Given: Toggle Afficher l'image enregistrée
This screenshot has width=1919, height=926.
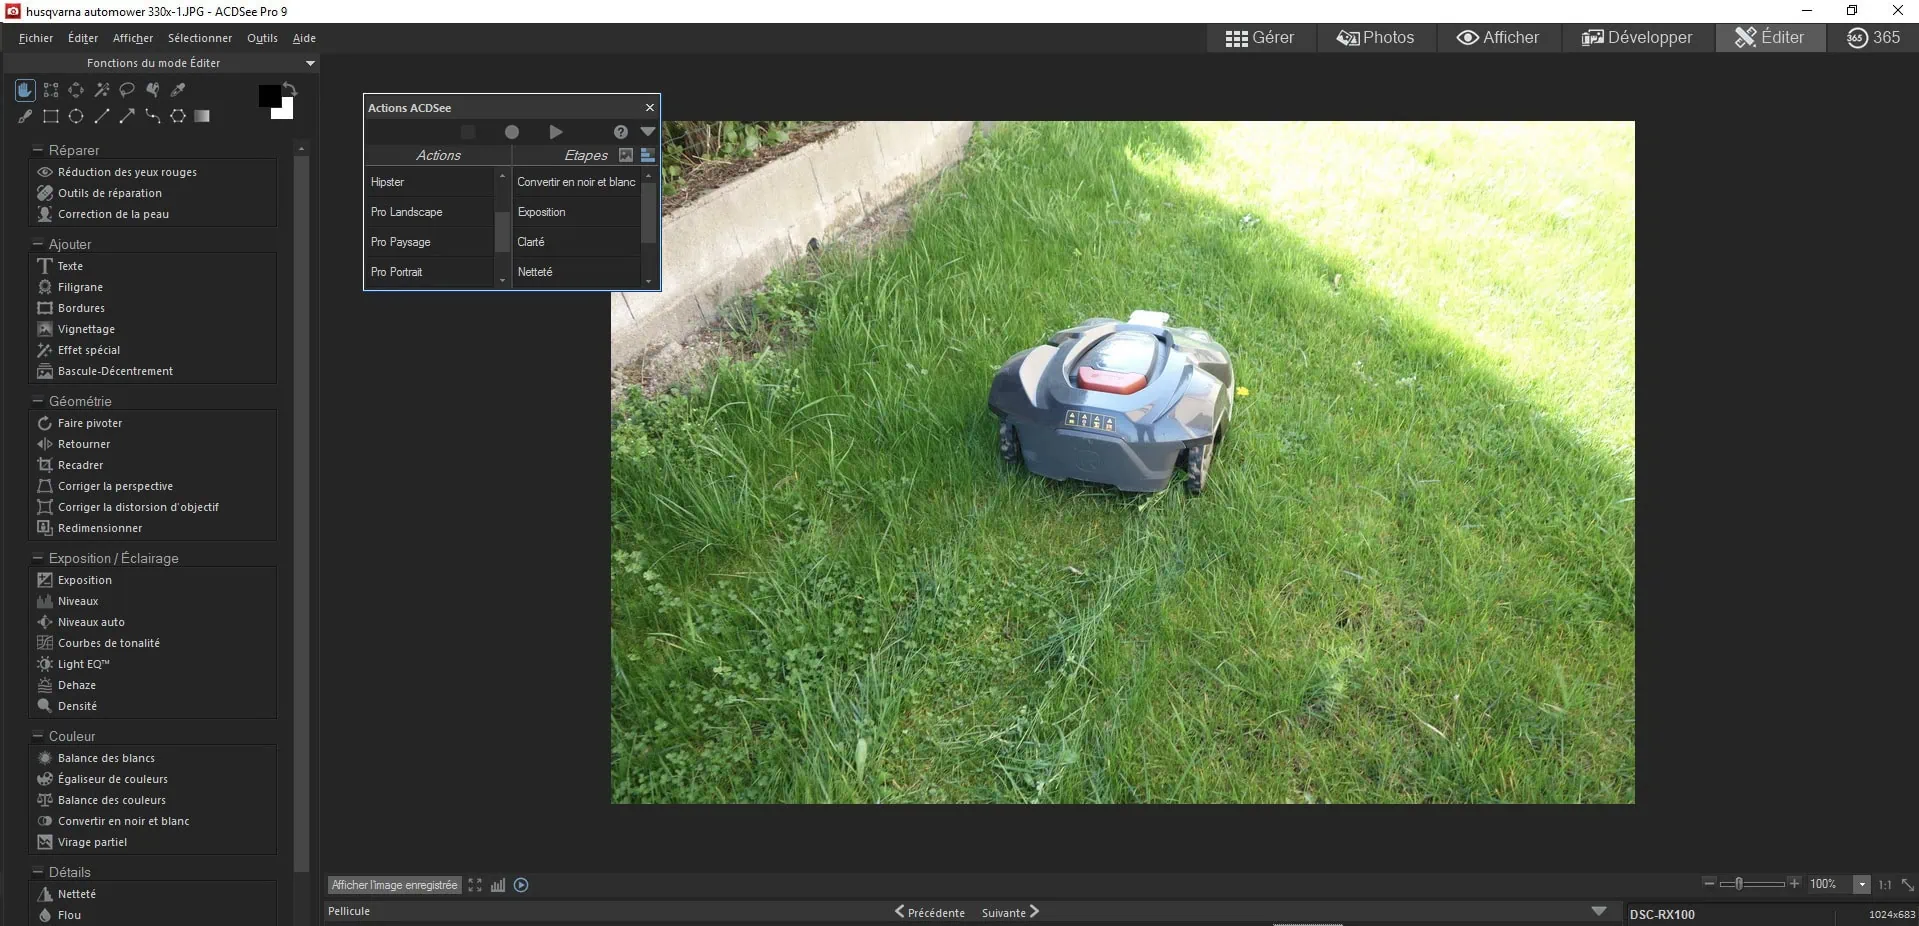Looking at the screenshot, I should pyautogui.click(x=394, y=885).
